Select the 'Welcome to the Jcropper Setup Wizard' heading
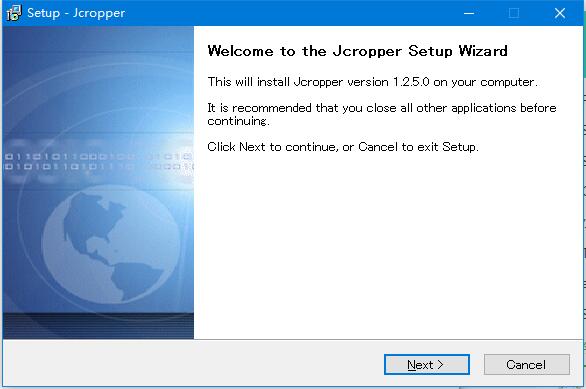586x389 pixels. (357, 51)
